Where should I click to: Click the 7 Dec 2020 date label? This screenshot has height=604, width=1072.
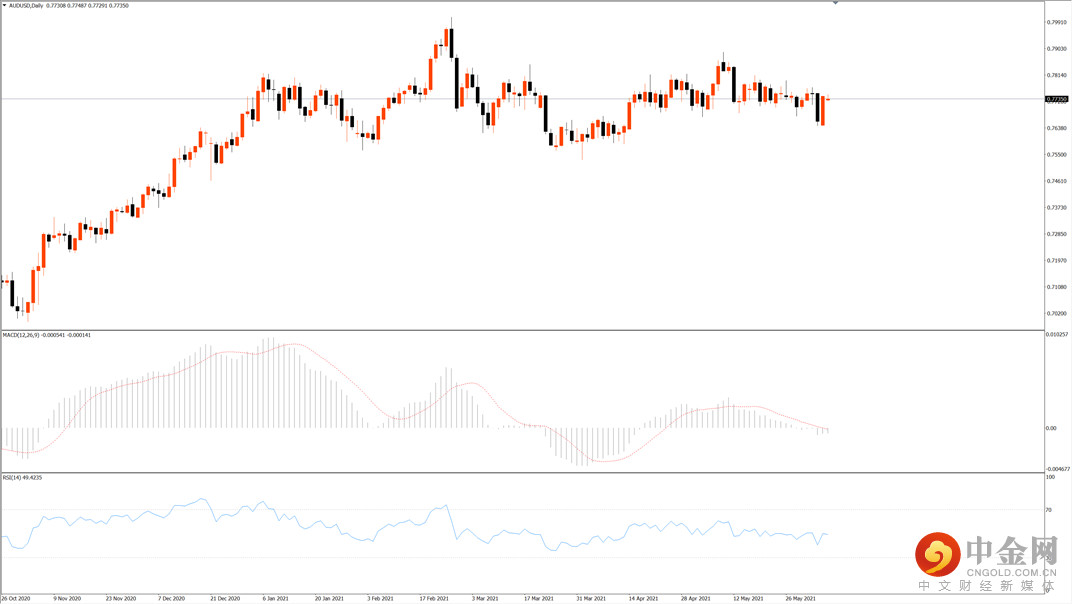(x=172, y=599)
